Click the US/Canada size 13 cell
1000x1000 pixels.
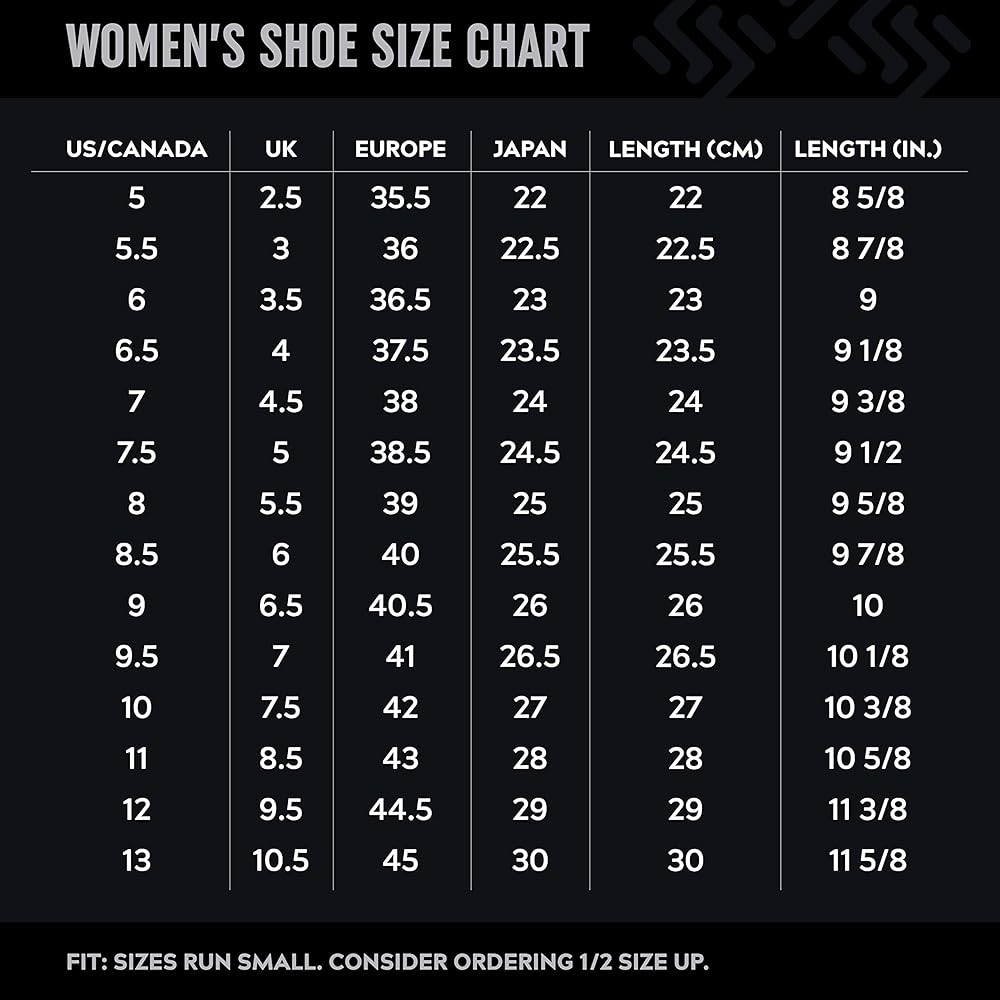point(137,860)
